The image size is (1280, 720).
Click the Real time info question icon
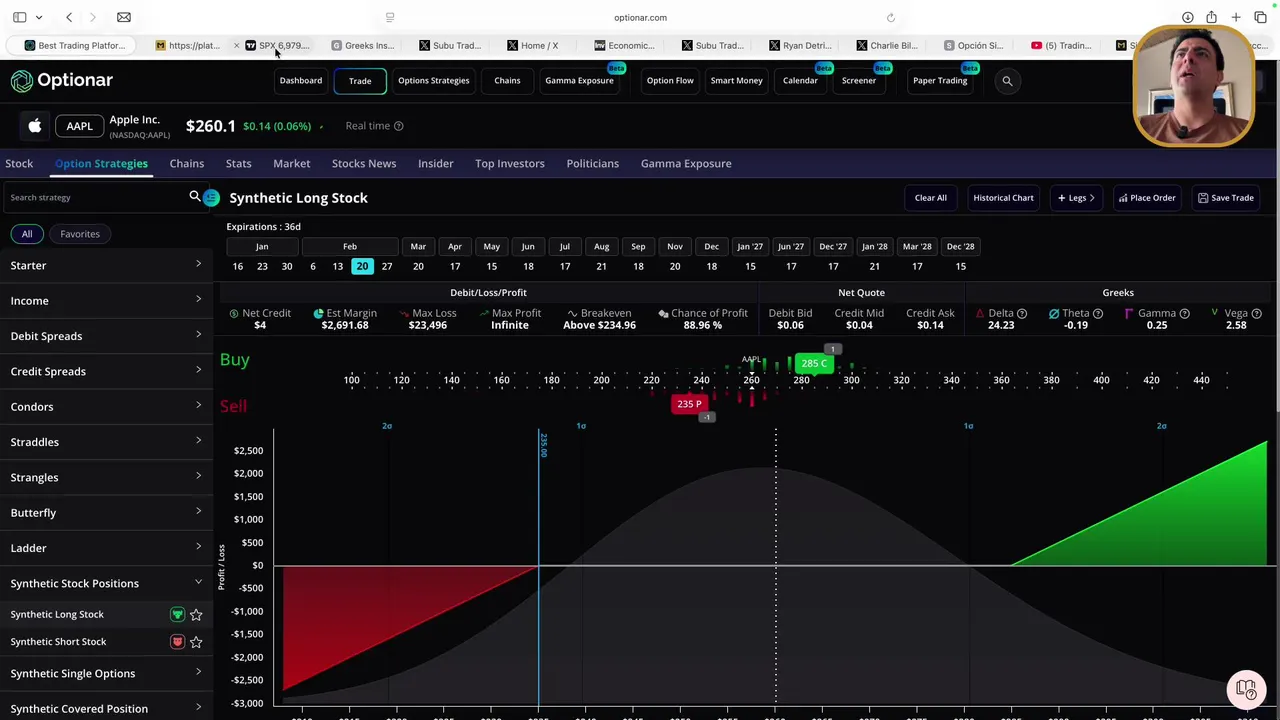pyautogui.click(x=398, y=126)
